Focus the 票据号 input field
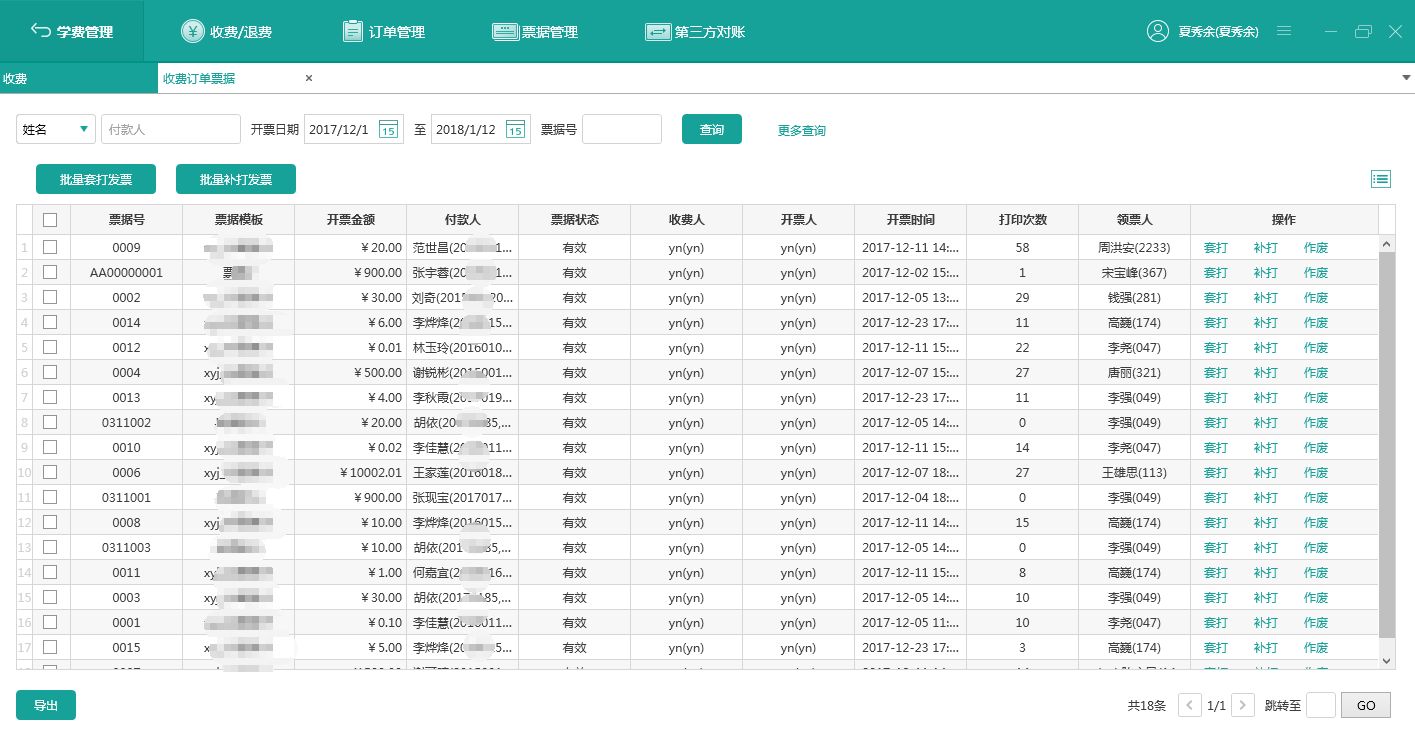 click(x=622, y=129)
